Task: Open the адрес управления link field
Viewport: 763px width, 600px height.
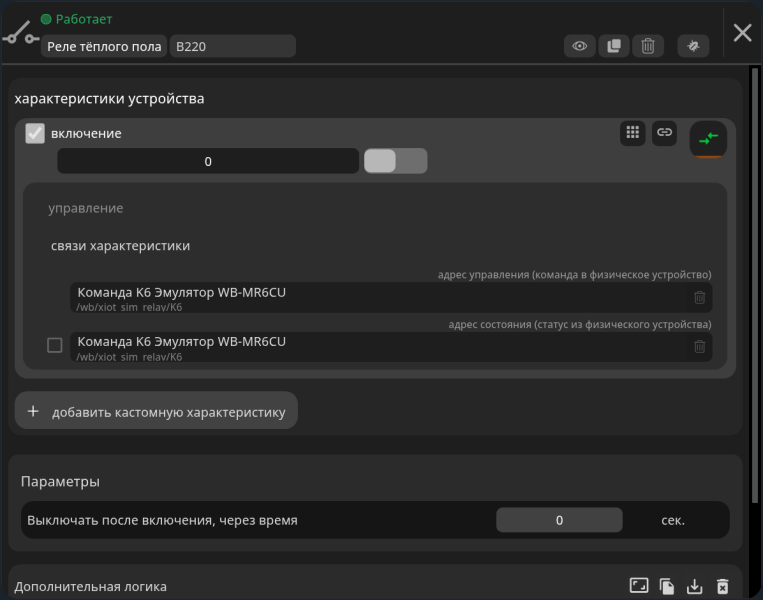Action: [x=381, y=297]
